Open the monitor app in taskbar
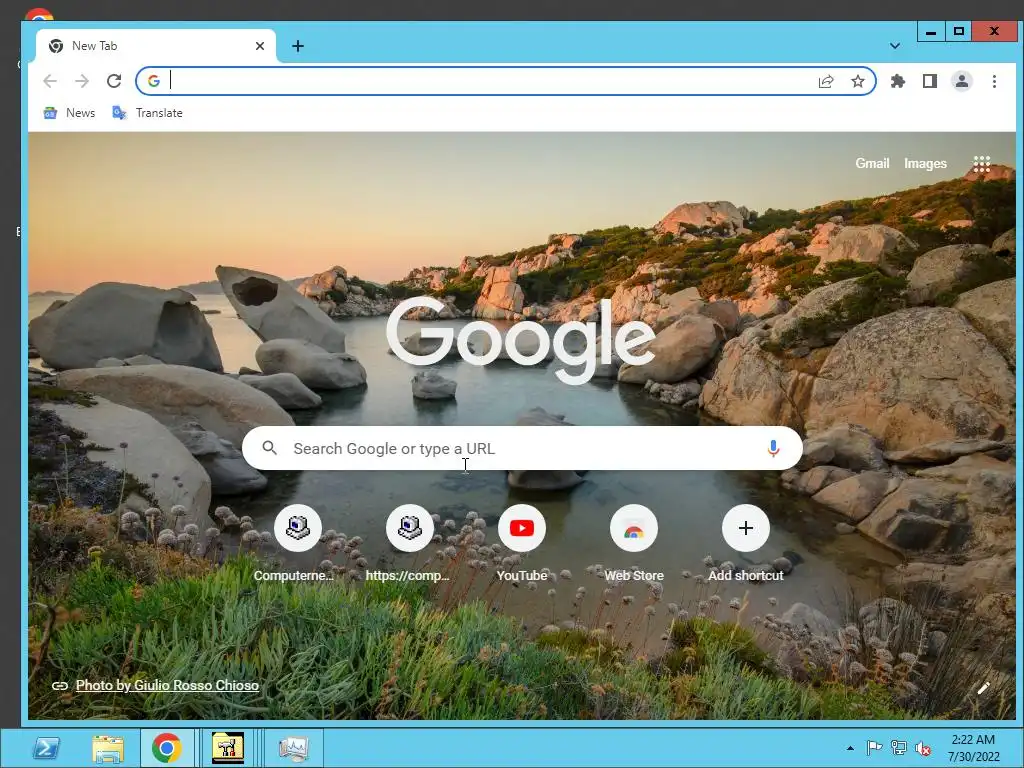 293,748
